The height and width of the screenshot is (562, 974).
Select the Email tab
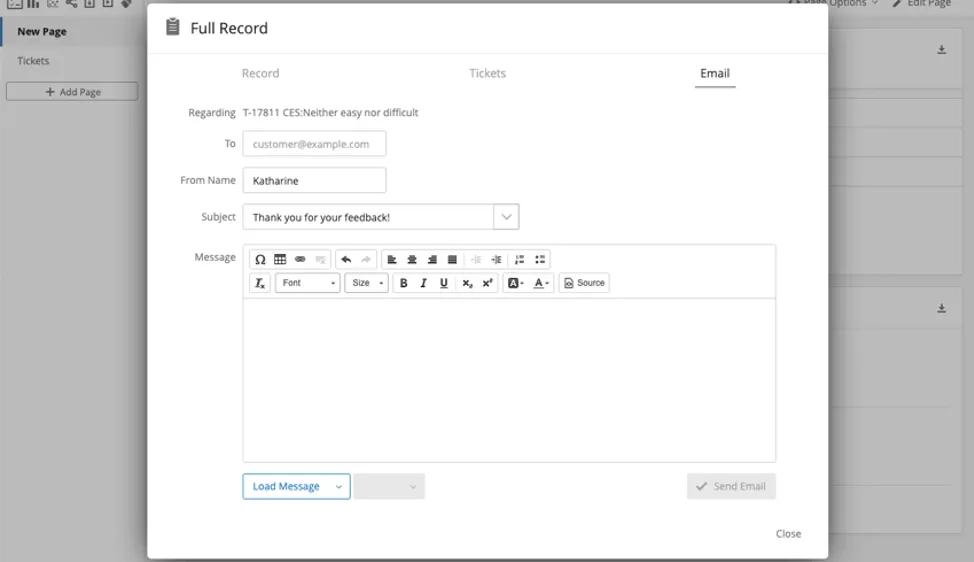pos(715,73)
